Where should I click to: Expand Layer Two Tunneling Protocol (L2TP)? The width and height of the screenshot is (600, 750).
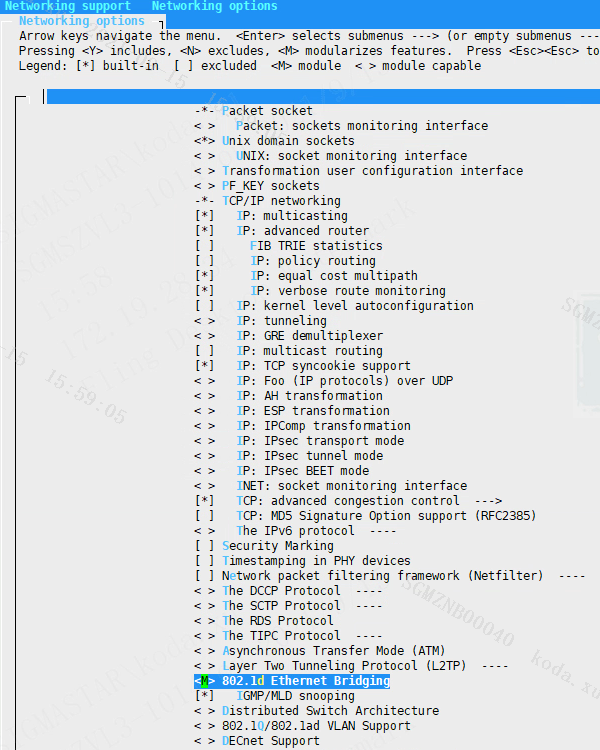pos(352,666)
